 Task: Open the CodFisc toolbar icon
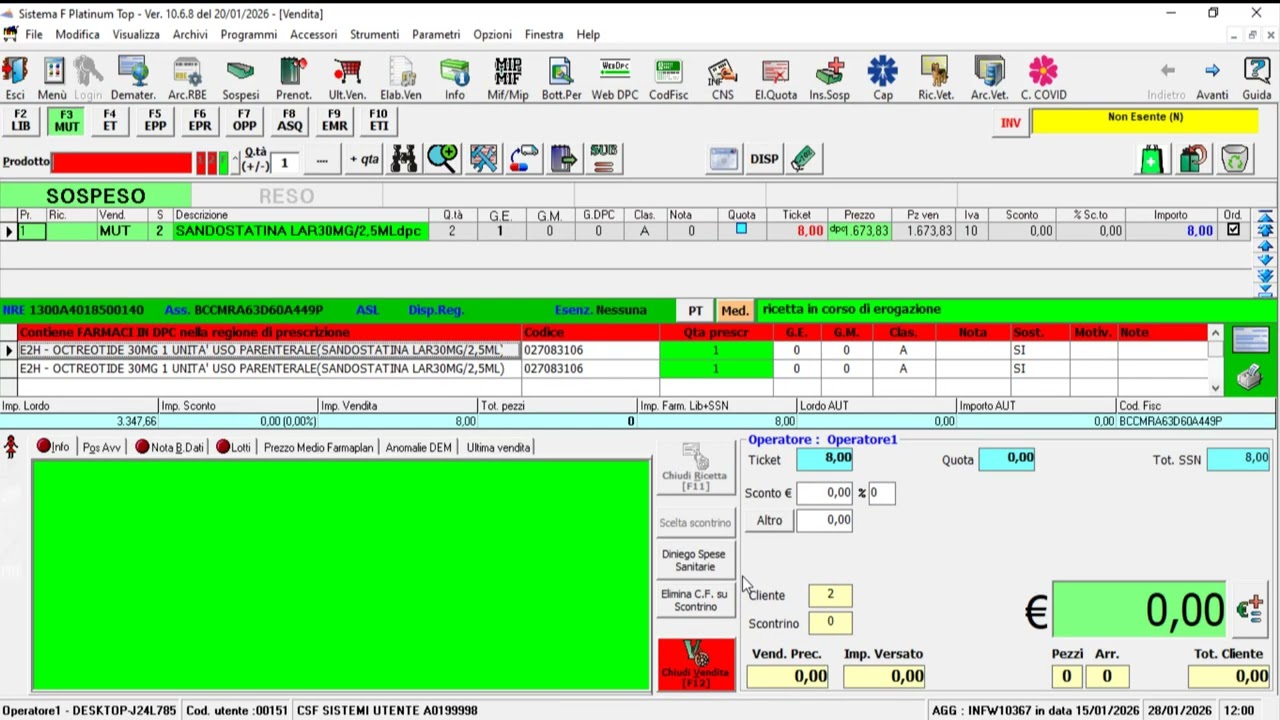pyautogui.click(x=668, y=79)
